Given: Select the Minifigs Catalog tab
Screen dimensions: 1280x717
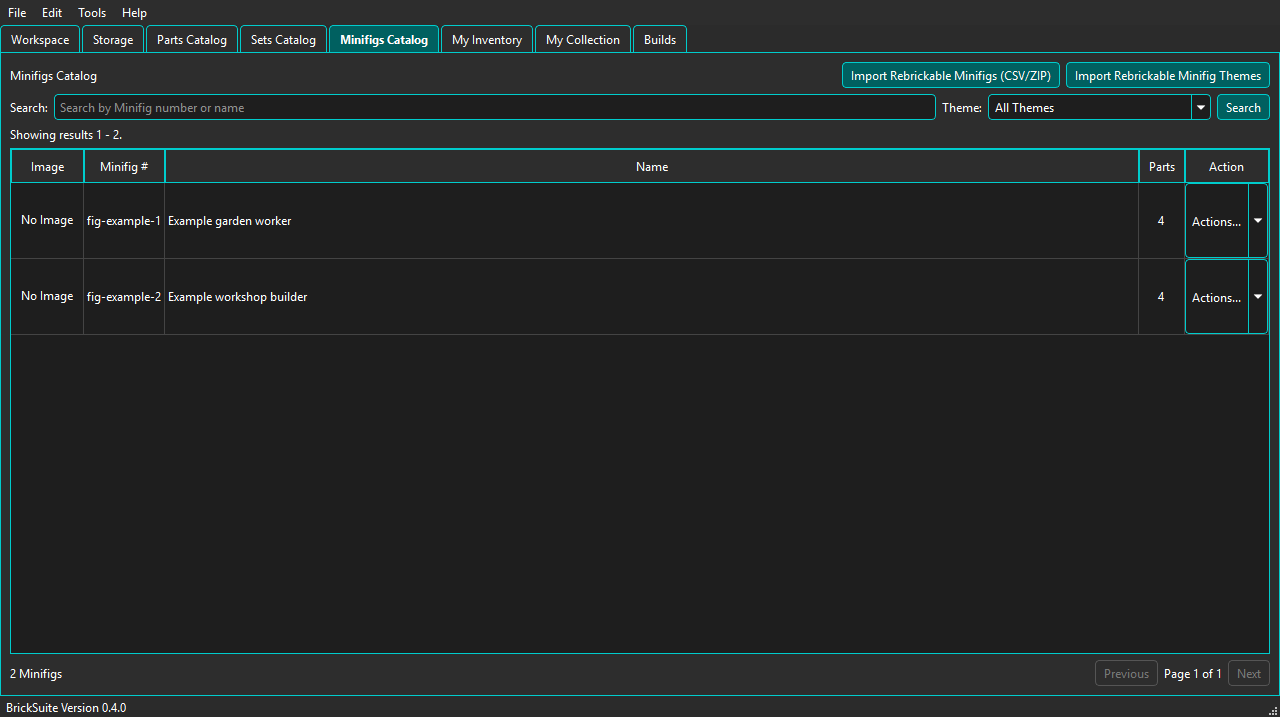Looking at the screenshot, I should [x=384, y=40].
